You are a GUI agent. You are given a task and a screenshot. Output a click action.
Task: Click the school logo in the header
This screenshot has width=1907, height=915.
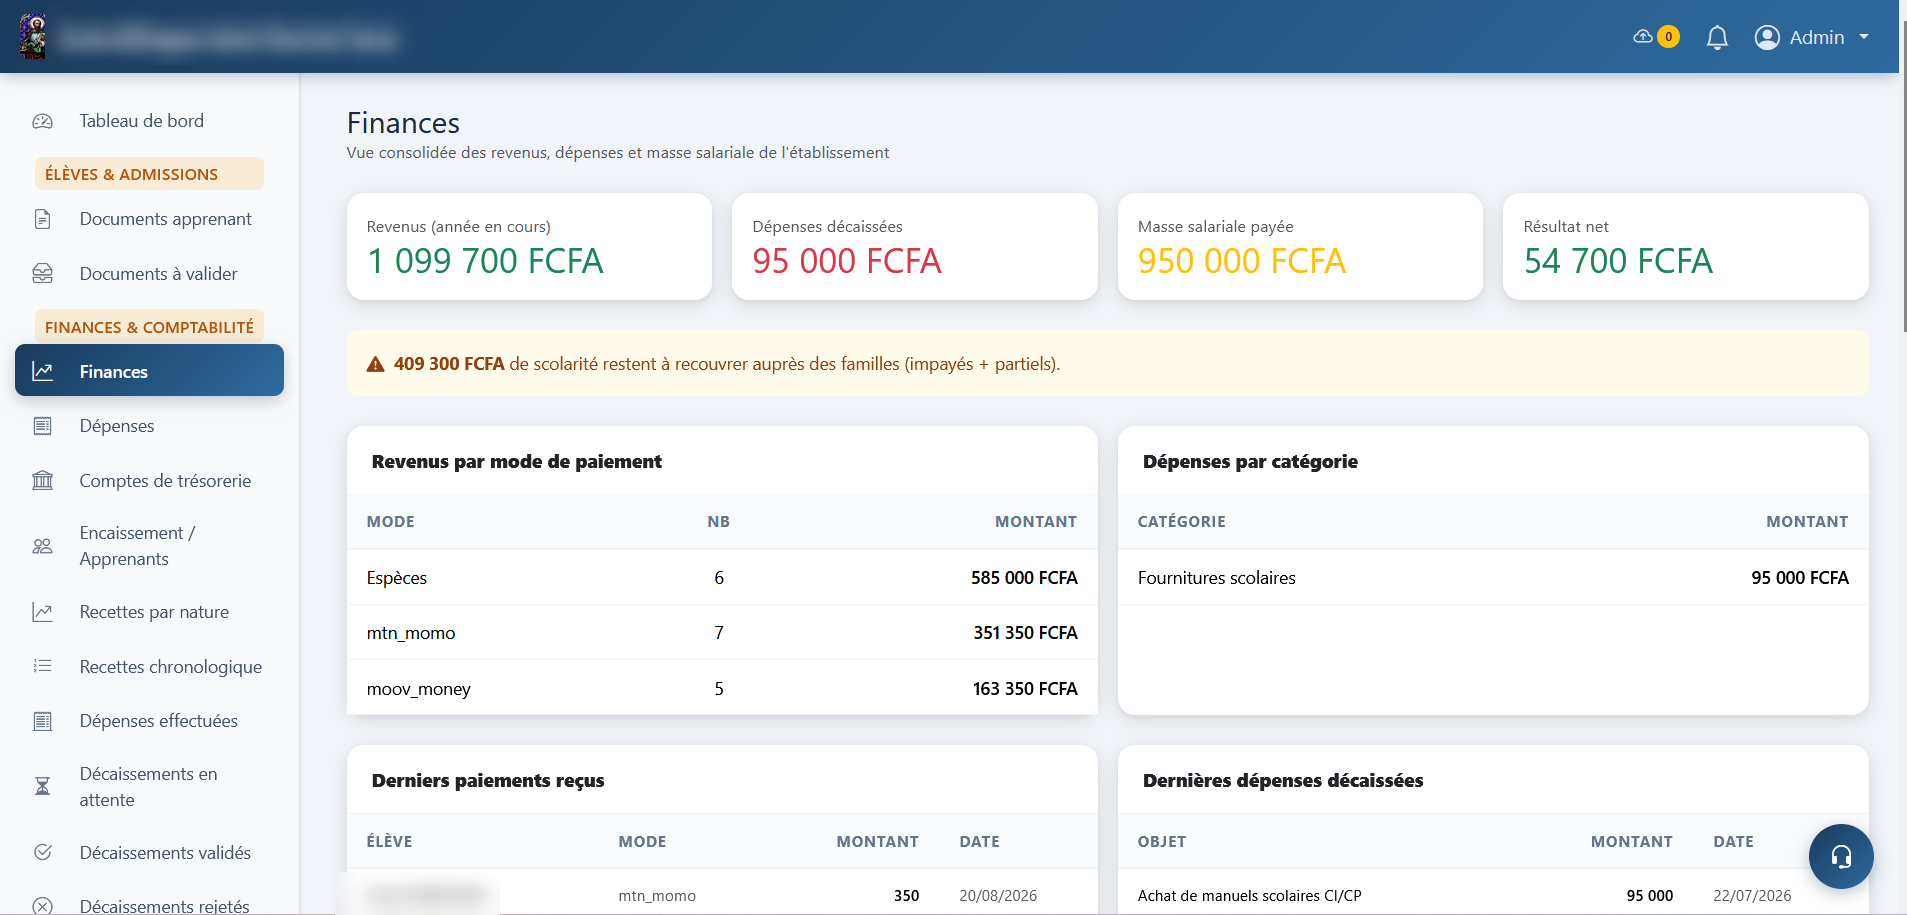click(x=33, y=37)
